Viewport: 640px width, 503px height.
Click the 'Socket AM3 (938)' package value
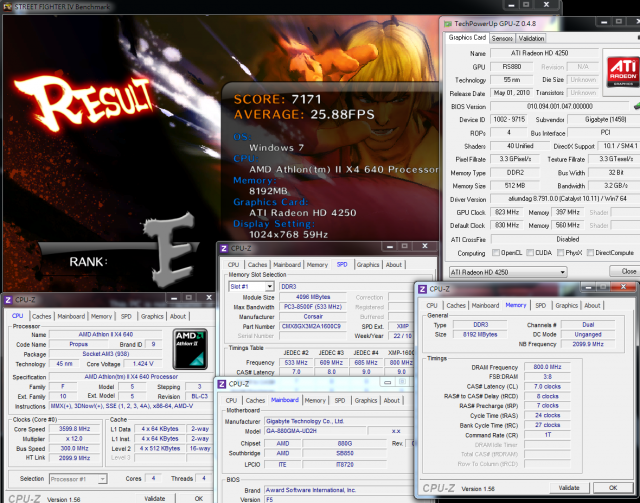[x=105, y=354]
